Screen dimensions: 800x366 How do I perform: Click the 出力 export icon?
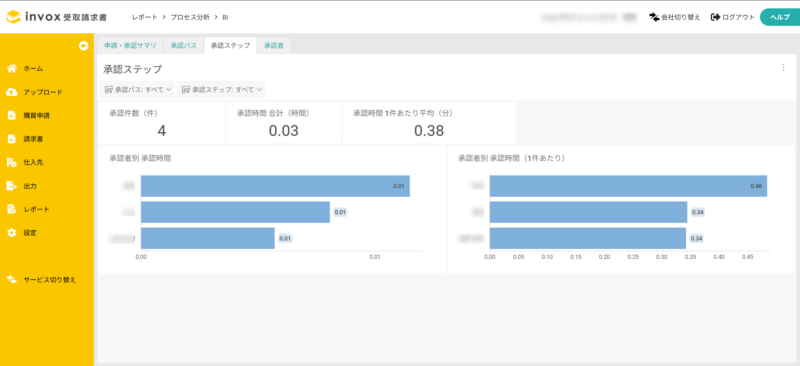pos(12,186)
